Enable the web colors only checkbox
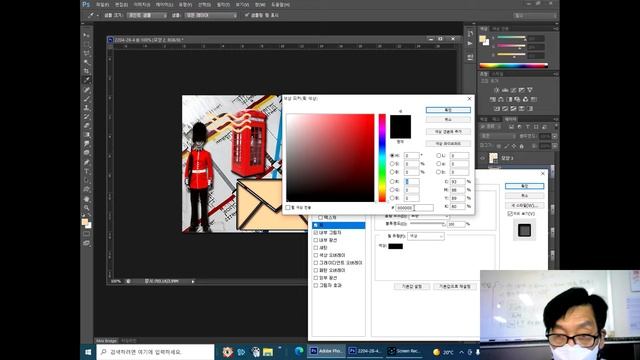This screenshot has height=360, width=640. (288, 208)
